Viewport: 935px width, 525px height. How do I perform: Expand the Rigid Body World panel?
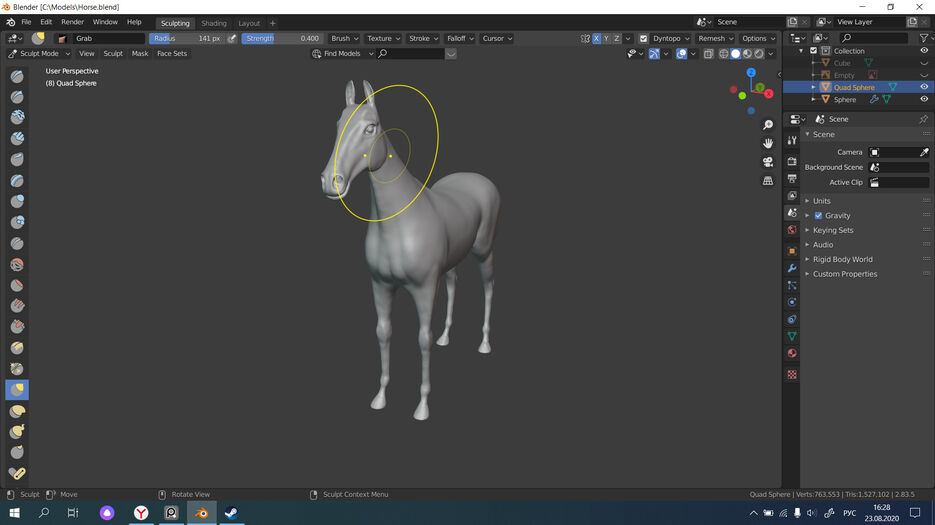pyautogui.click(x=842, y=260)
